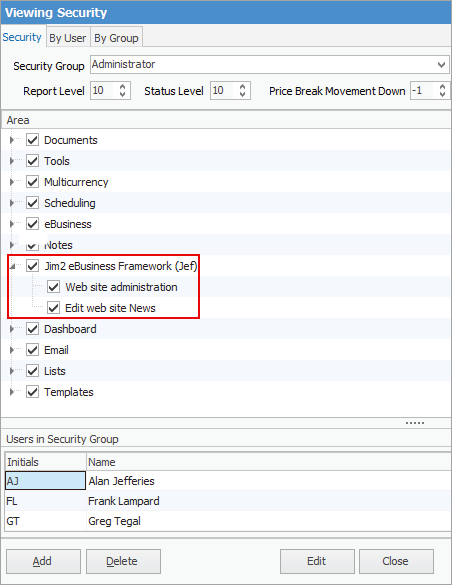The width and height of the screenshot is (452, 585).
Task: Click the Close button
Action: [x=396, y=561]
